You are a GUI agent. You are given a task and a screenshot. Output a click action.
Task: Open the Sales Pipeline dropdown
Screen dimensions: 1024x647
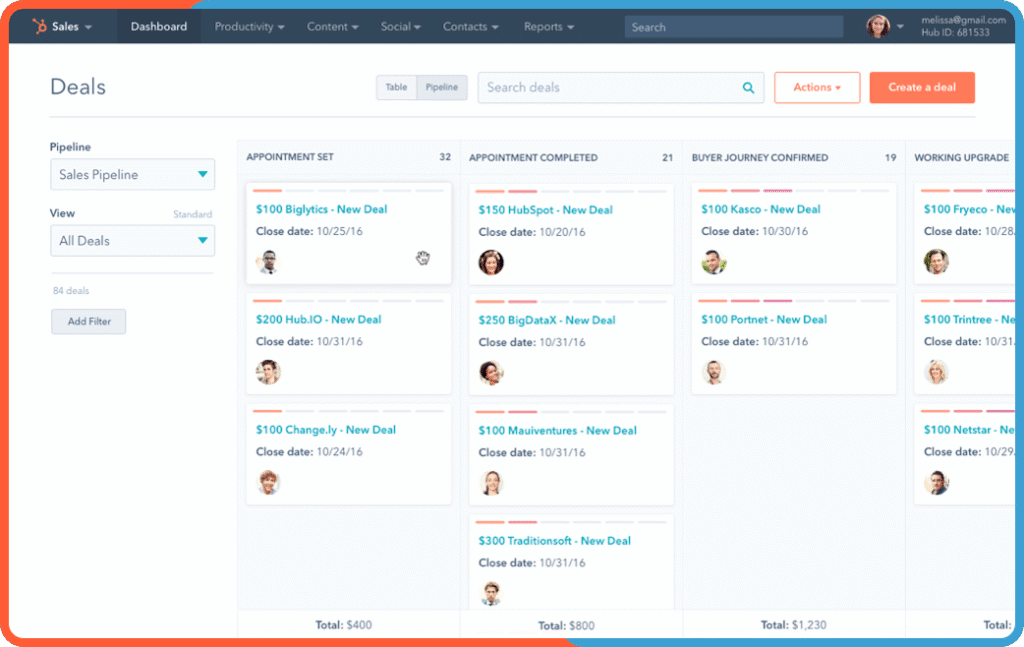[132, 174]
